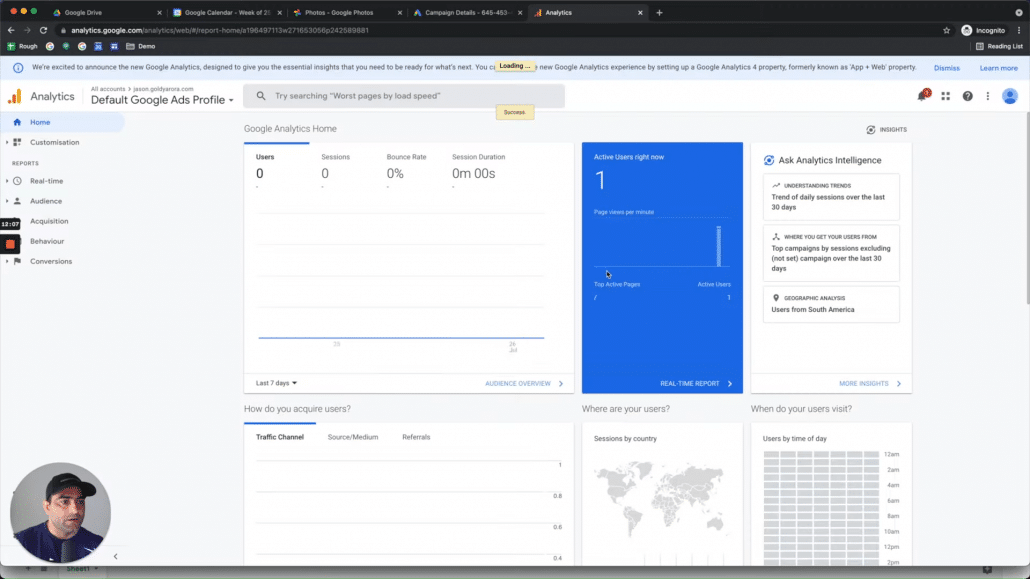Open the Reading List button
The height and width of the screenshot is (579, 1030).
coord(999,46)
